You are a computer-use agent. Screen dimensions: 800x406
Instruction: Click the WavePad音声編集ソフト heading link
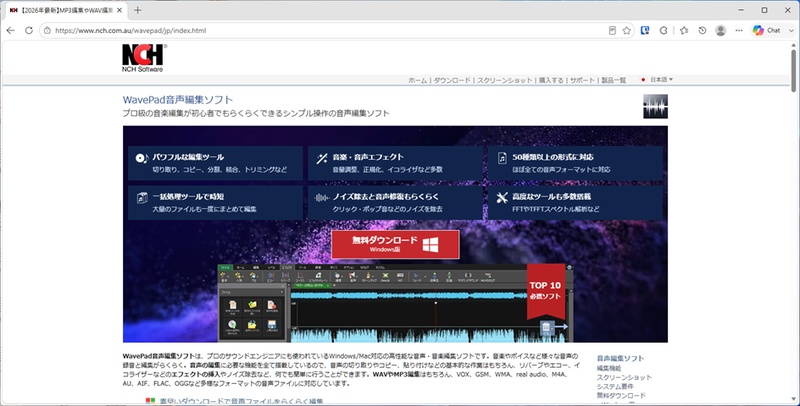pos(178,100)
